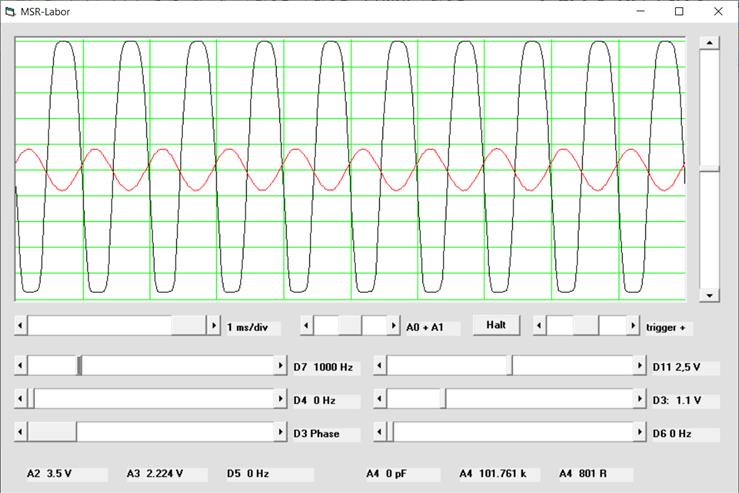Click the D11 2,5 V slider thumb
The width and height of the screenshot is (739, 493).
point(510,366)
